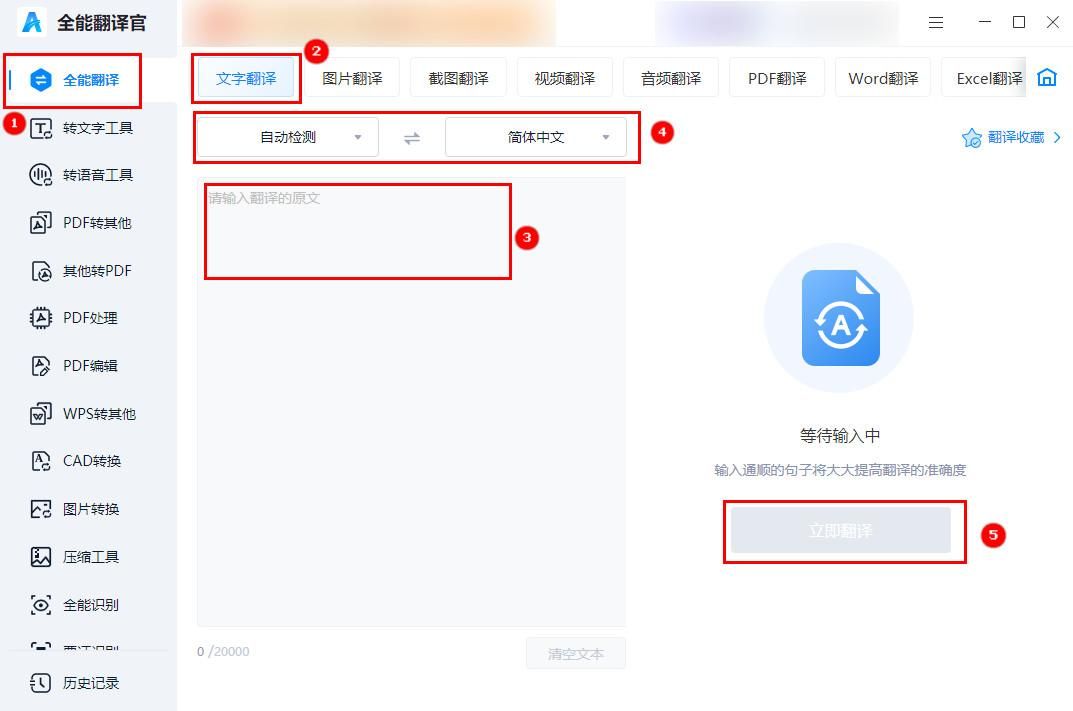Viewport: 1073px width, 711px height.
Task: Click the home icon beside Excel翻译
Action: point(1047,77)
